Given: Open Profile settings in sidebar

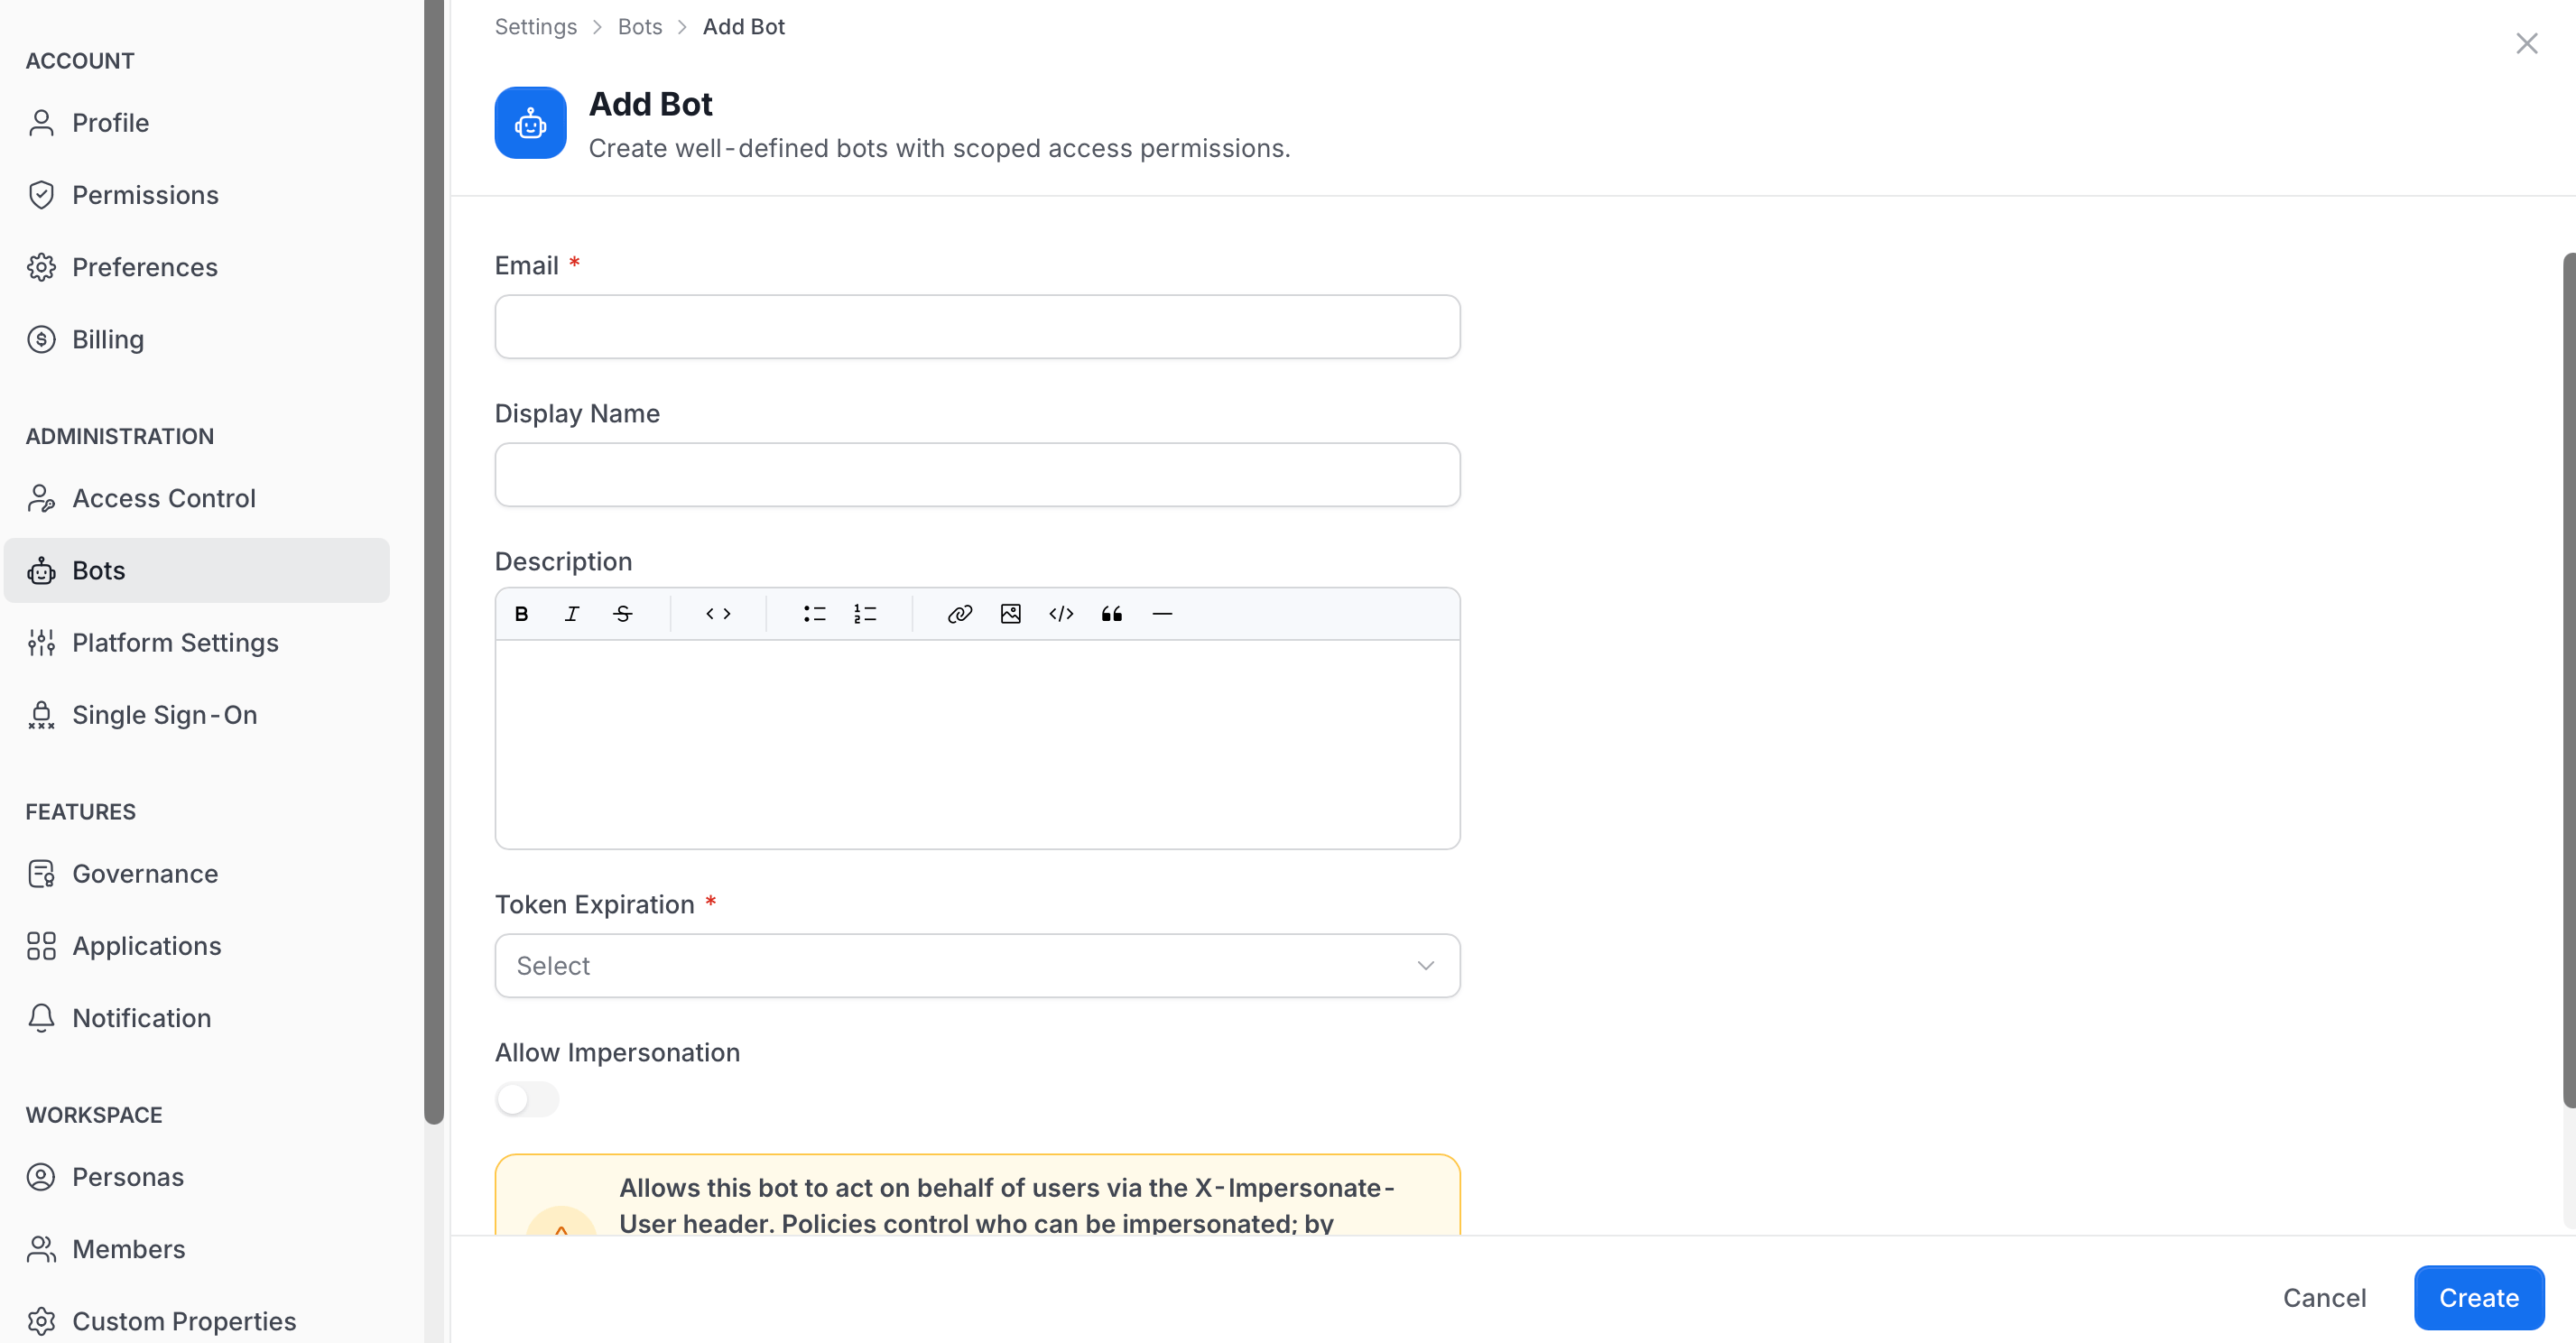Looking at the screenshot, I should click(x=197, y=123).
